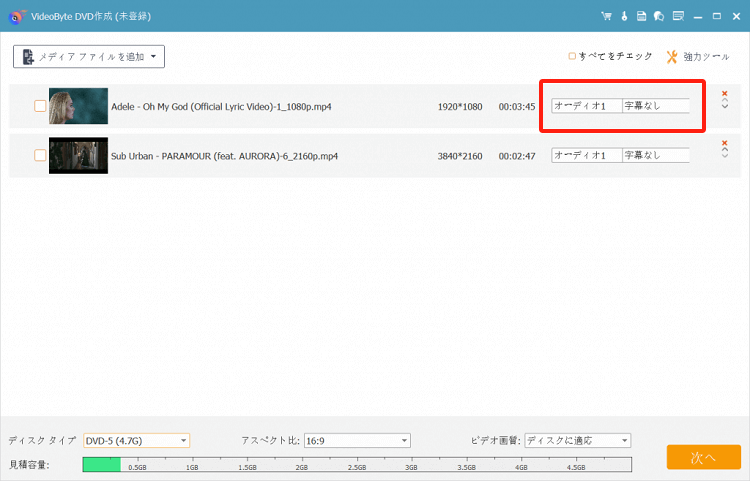750x481 pixels.
Task: Open the shopping cart purchase icon
Action: pyautogui.click(x=606, y=16)
